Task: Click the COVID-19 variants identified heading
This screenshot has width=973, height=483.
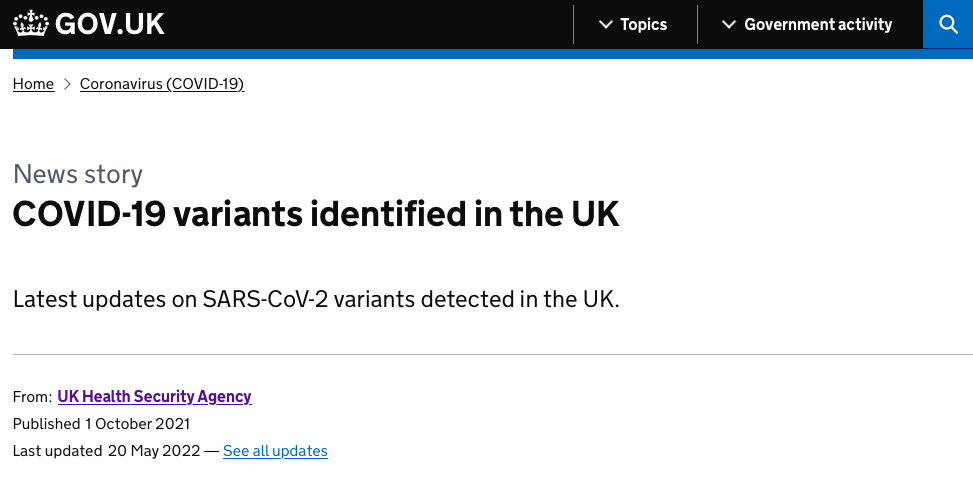Action: coord(316,214)
